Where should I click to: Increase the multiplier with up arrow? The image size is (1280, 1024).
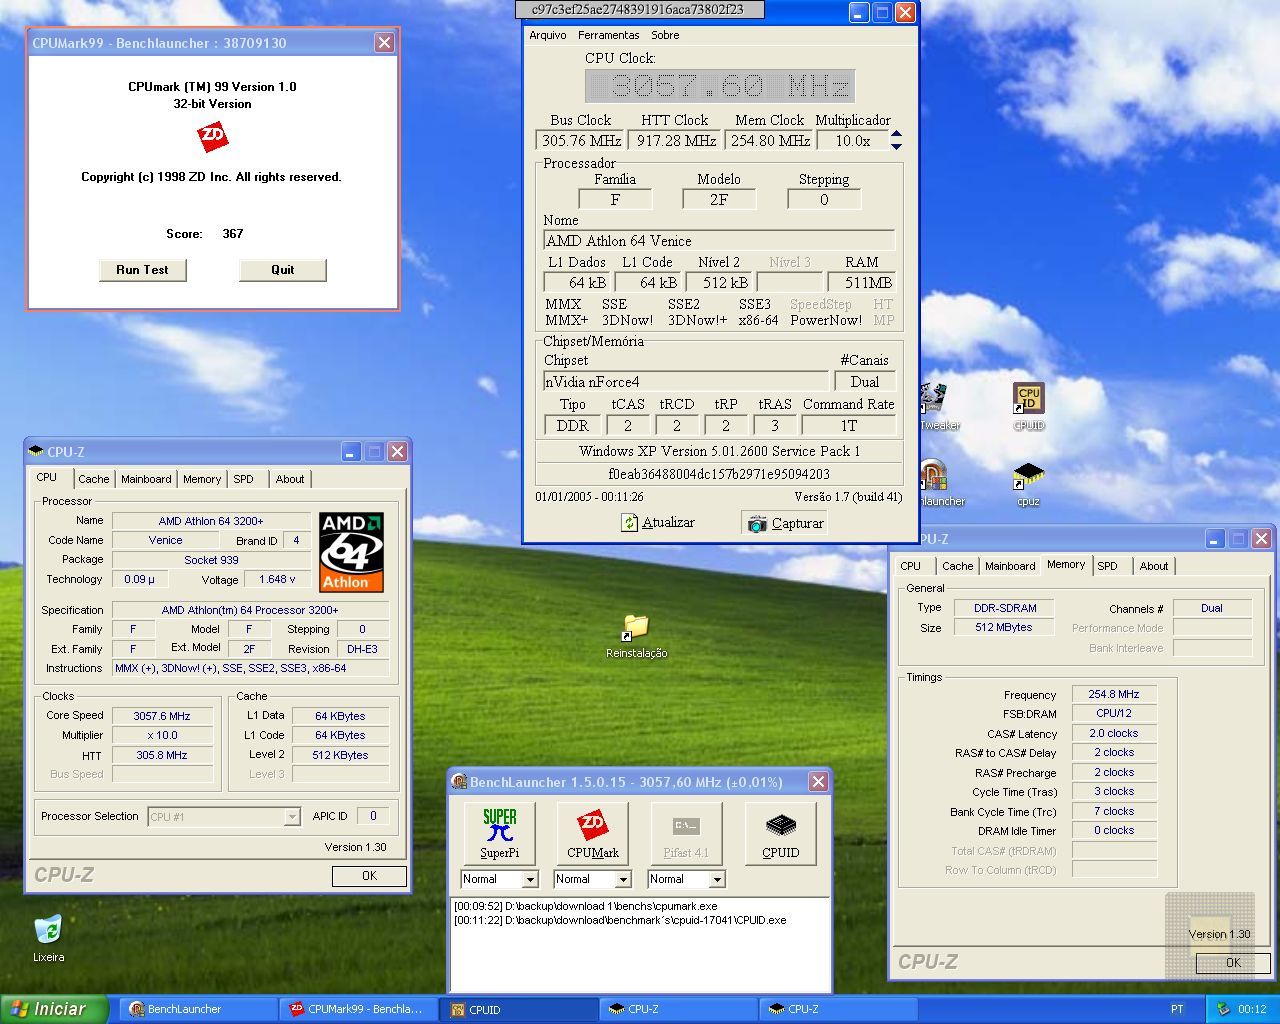896,135
